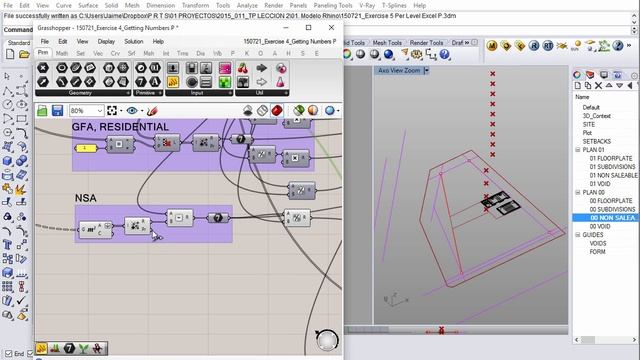
Task: Choose the circle parameter hexagon in Geometry group
Action: (62, 68)
